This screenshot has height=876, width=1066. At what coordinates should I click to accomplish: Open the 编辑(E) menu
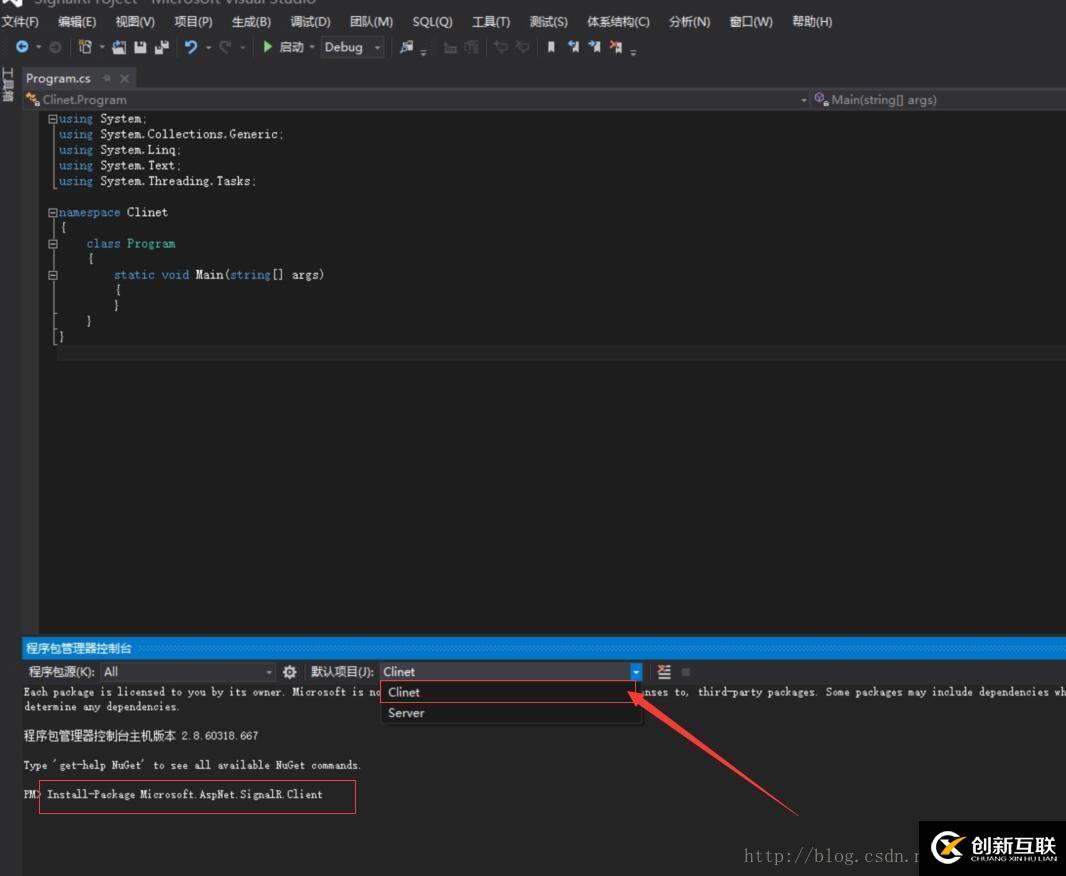click(77, 22)
